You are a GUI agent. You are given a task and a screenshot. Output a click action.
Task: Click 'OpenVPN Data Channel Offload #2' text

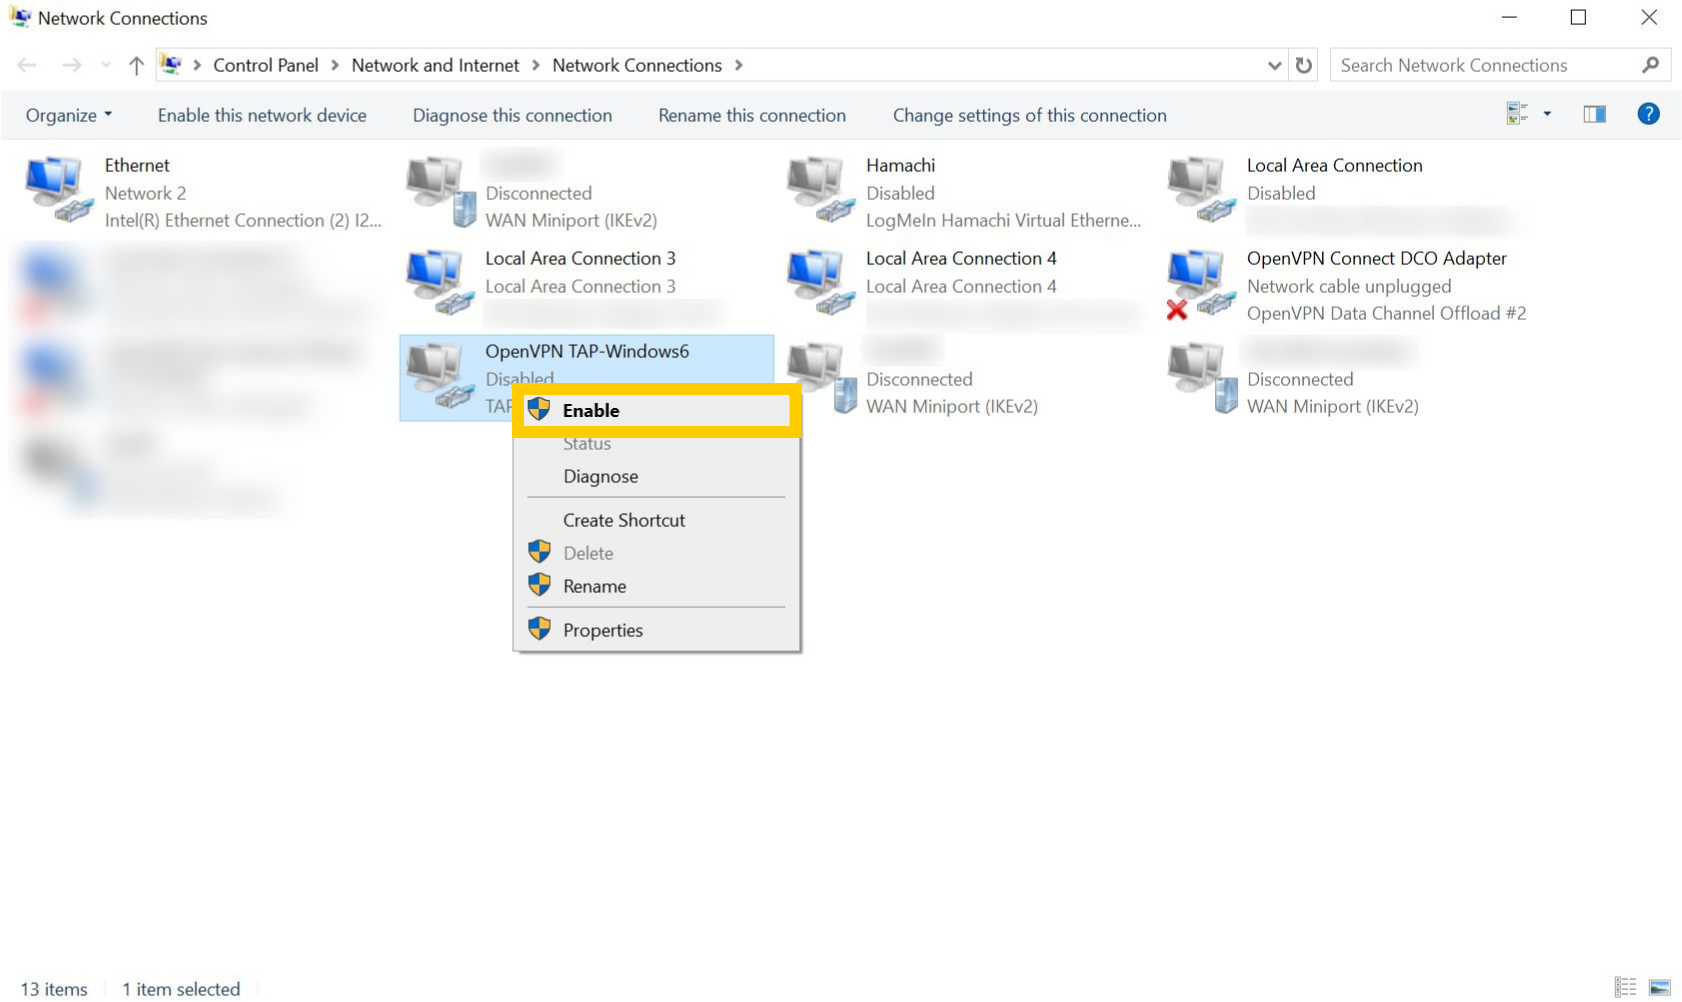pyautogui.click(x=1386, y=313)
